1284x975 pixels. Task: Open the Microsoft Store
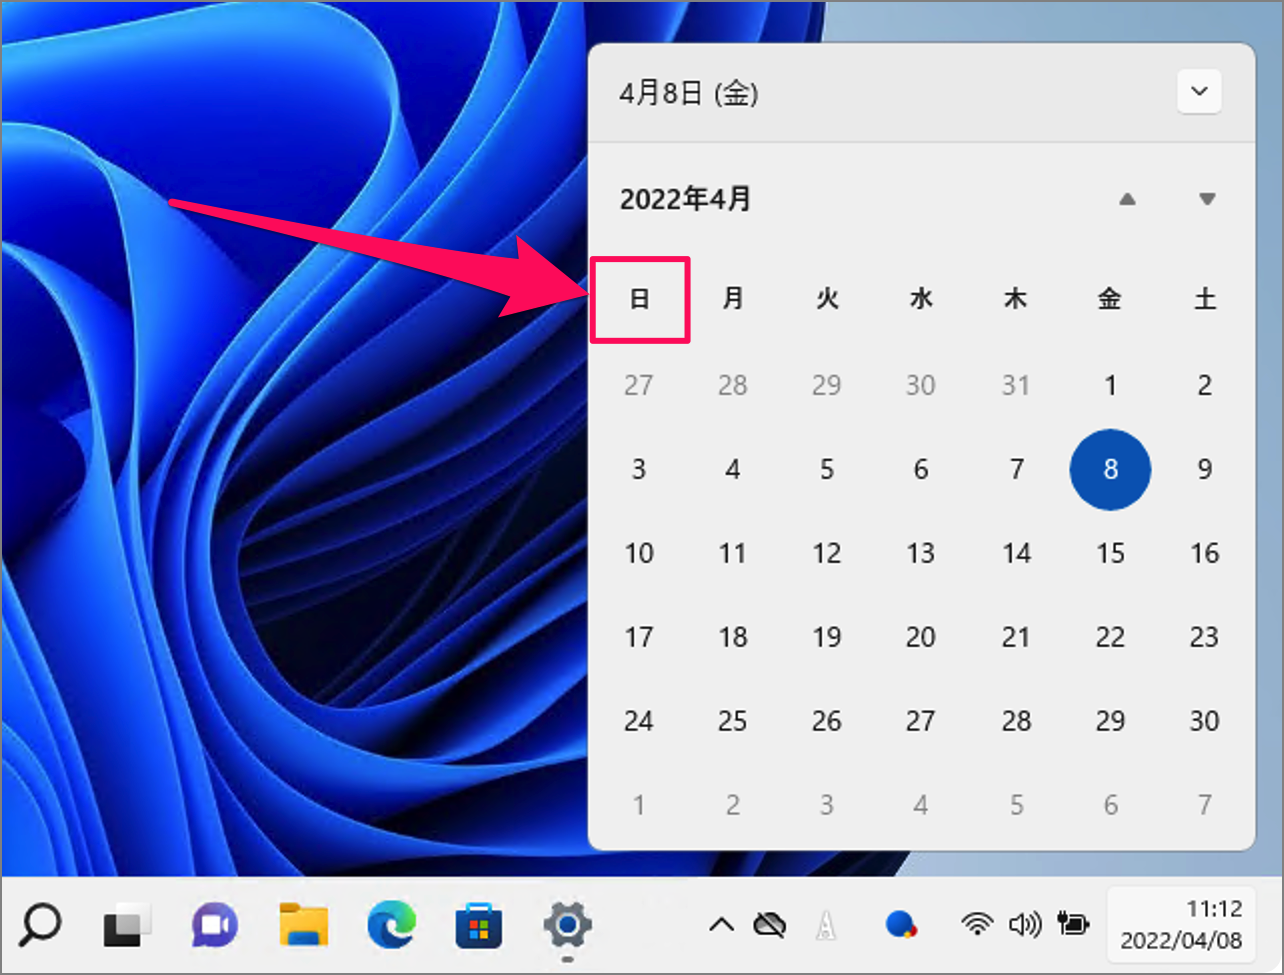[x=478, y=925]
